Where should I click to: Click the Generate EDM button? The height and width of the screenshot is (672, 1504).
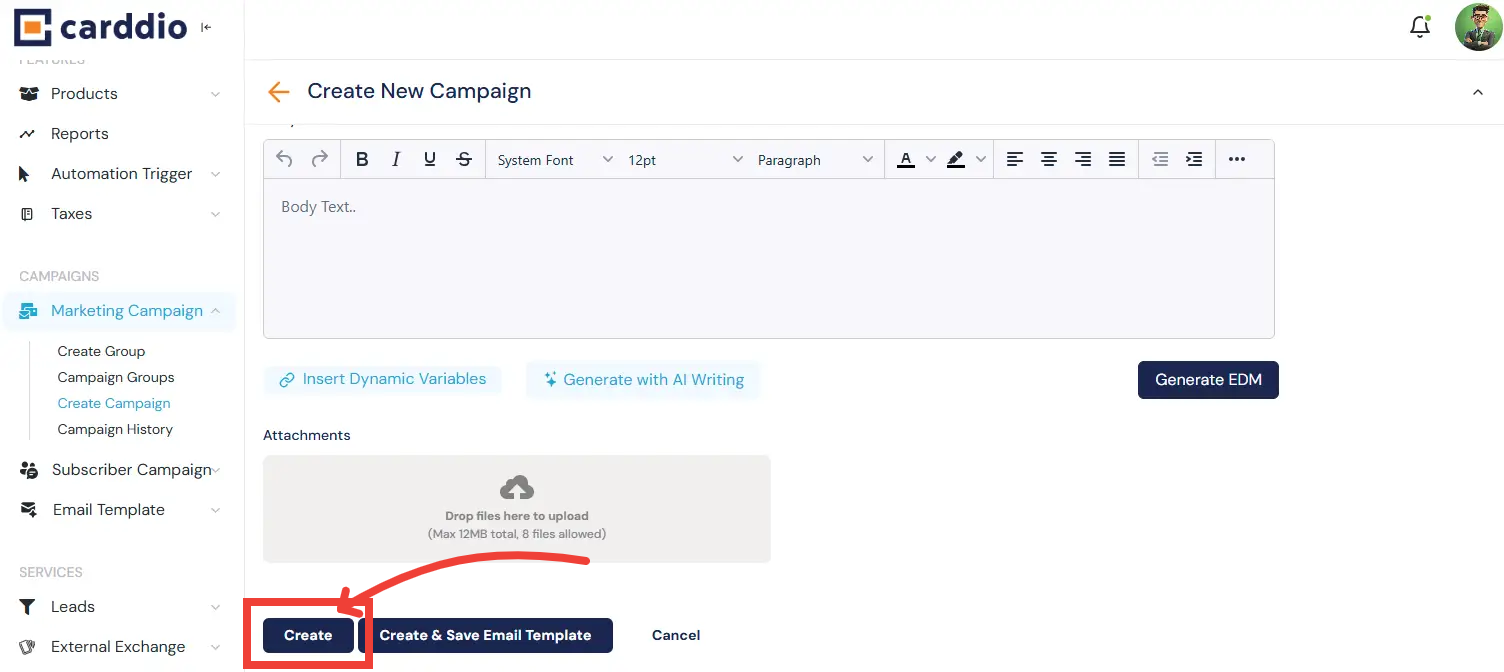tap(1208, 379)
